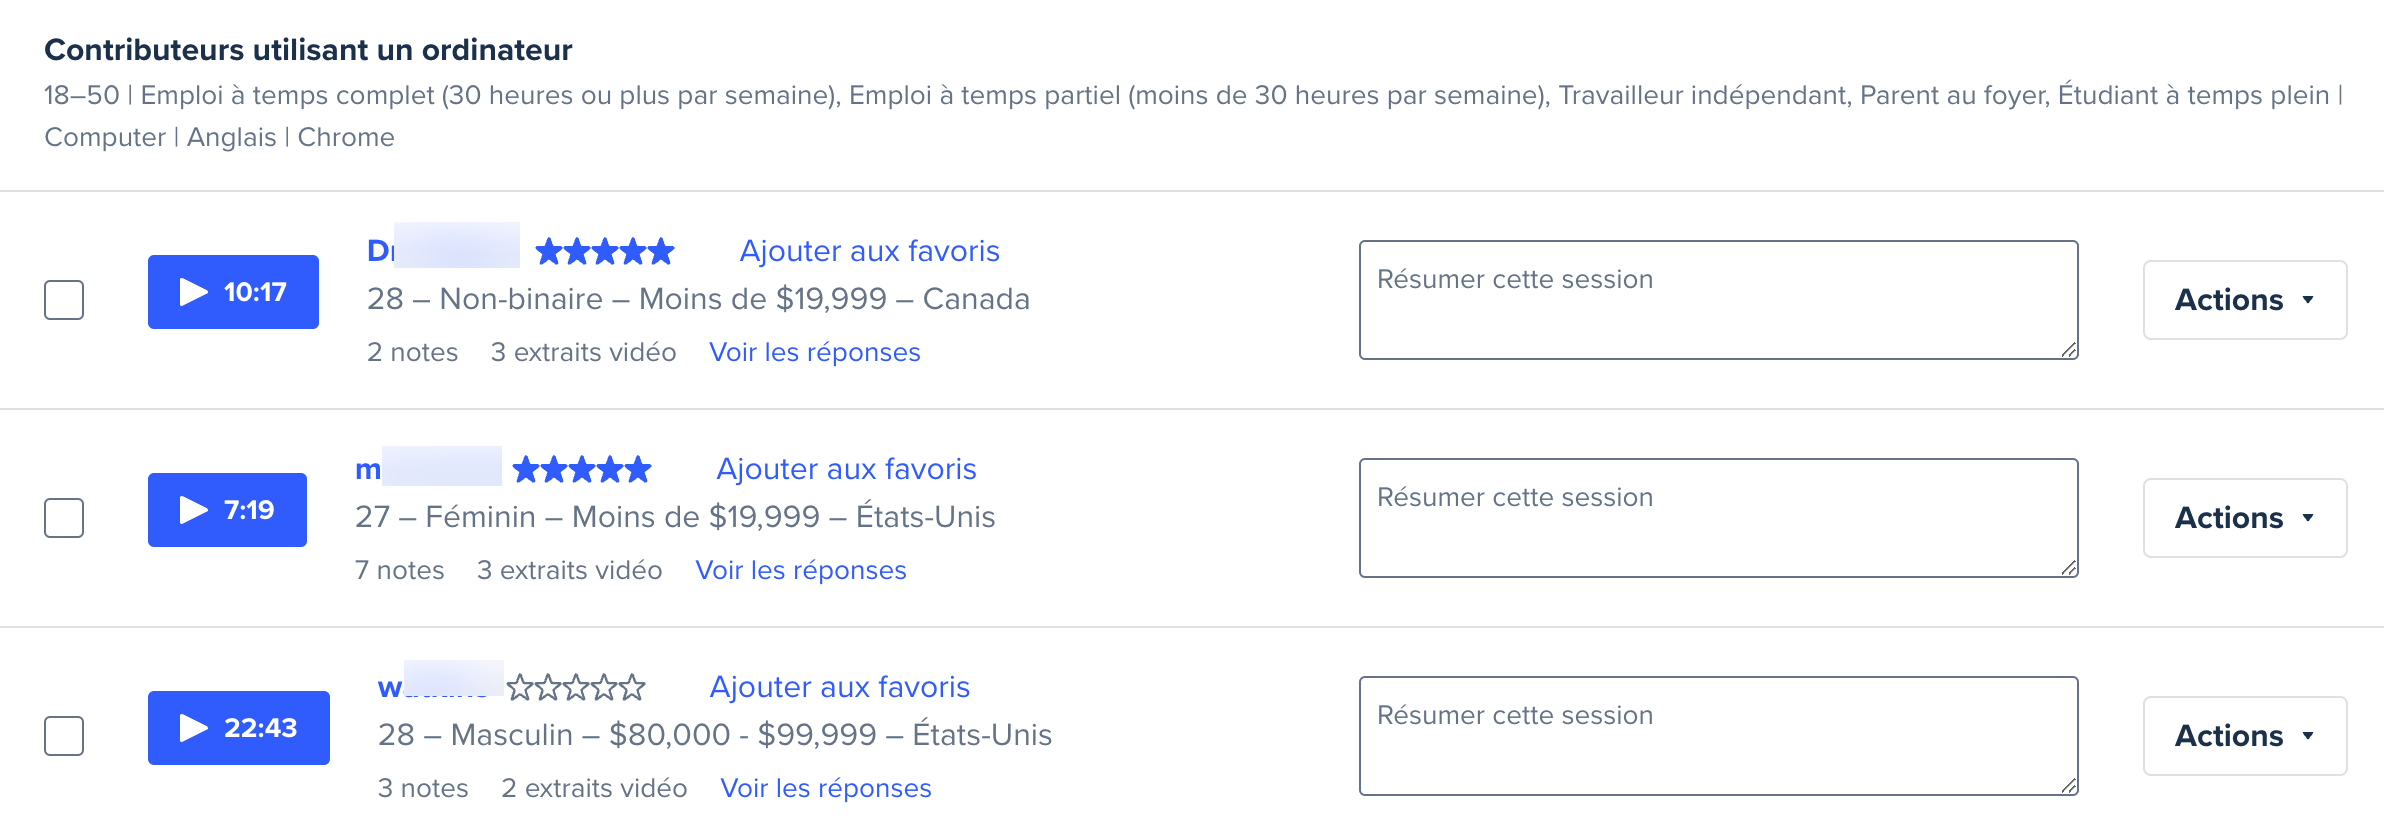This screenshot has height=840, width=2384.
Task: Set empty star rating for 28-year-old male contributor
Action: 576,687
